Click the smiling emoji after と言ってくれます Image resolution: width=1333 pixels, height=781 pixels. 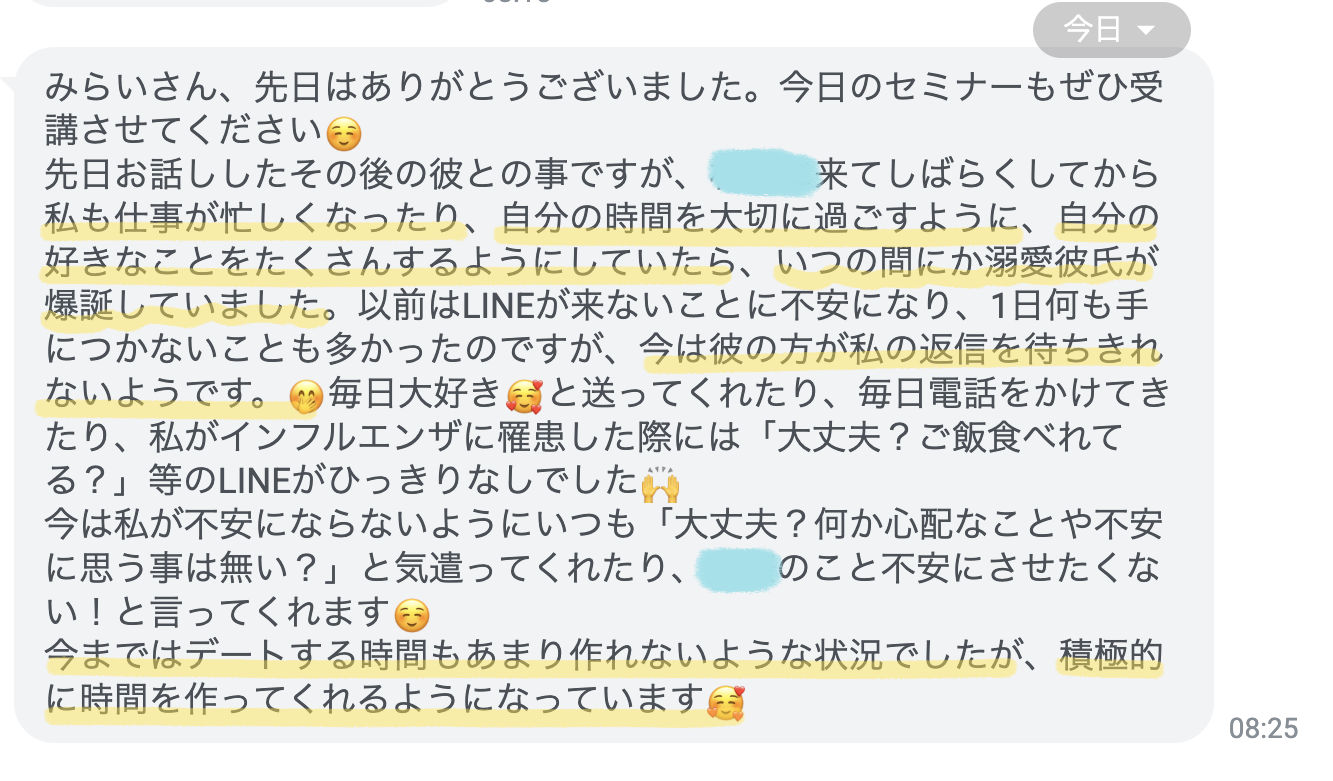click(411, 610)
